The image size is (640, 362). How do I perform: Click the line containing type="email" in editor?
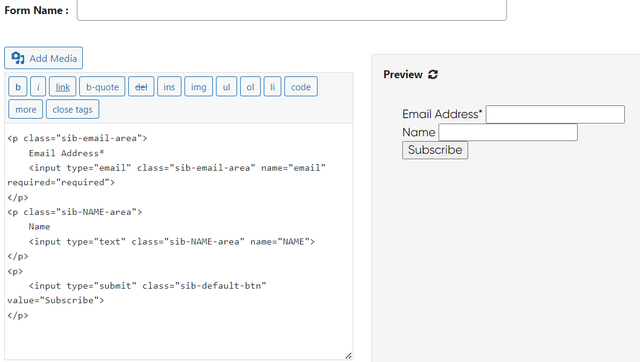pyautogui.click(x=177, y=168)
